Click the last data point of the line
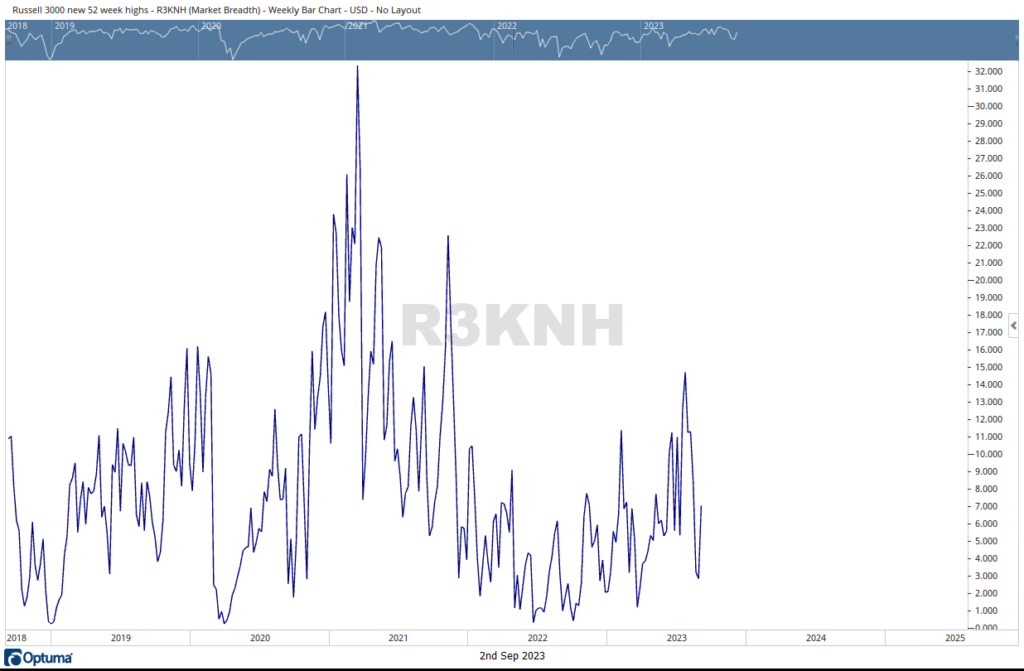The width and height of the screenshot is (1024, 671). [701, 506]
